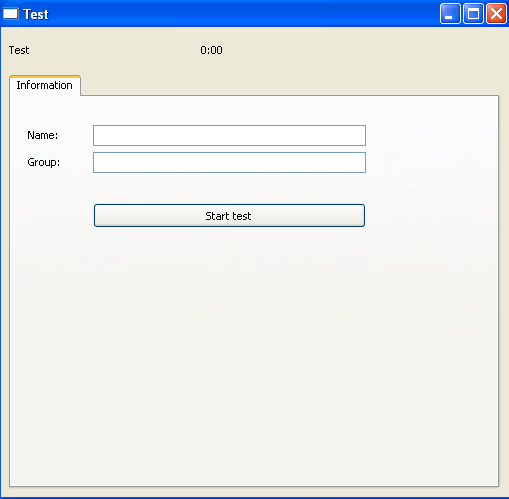Activate the Information tab header
This screenshot has width=509, height=499.
pos(45,85)
